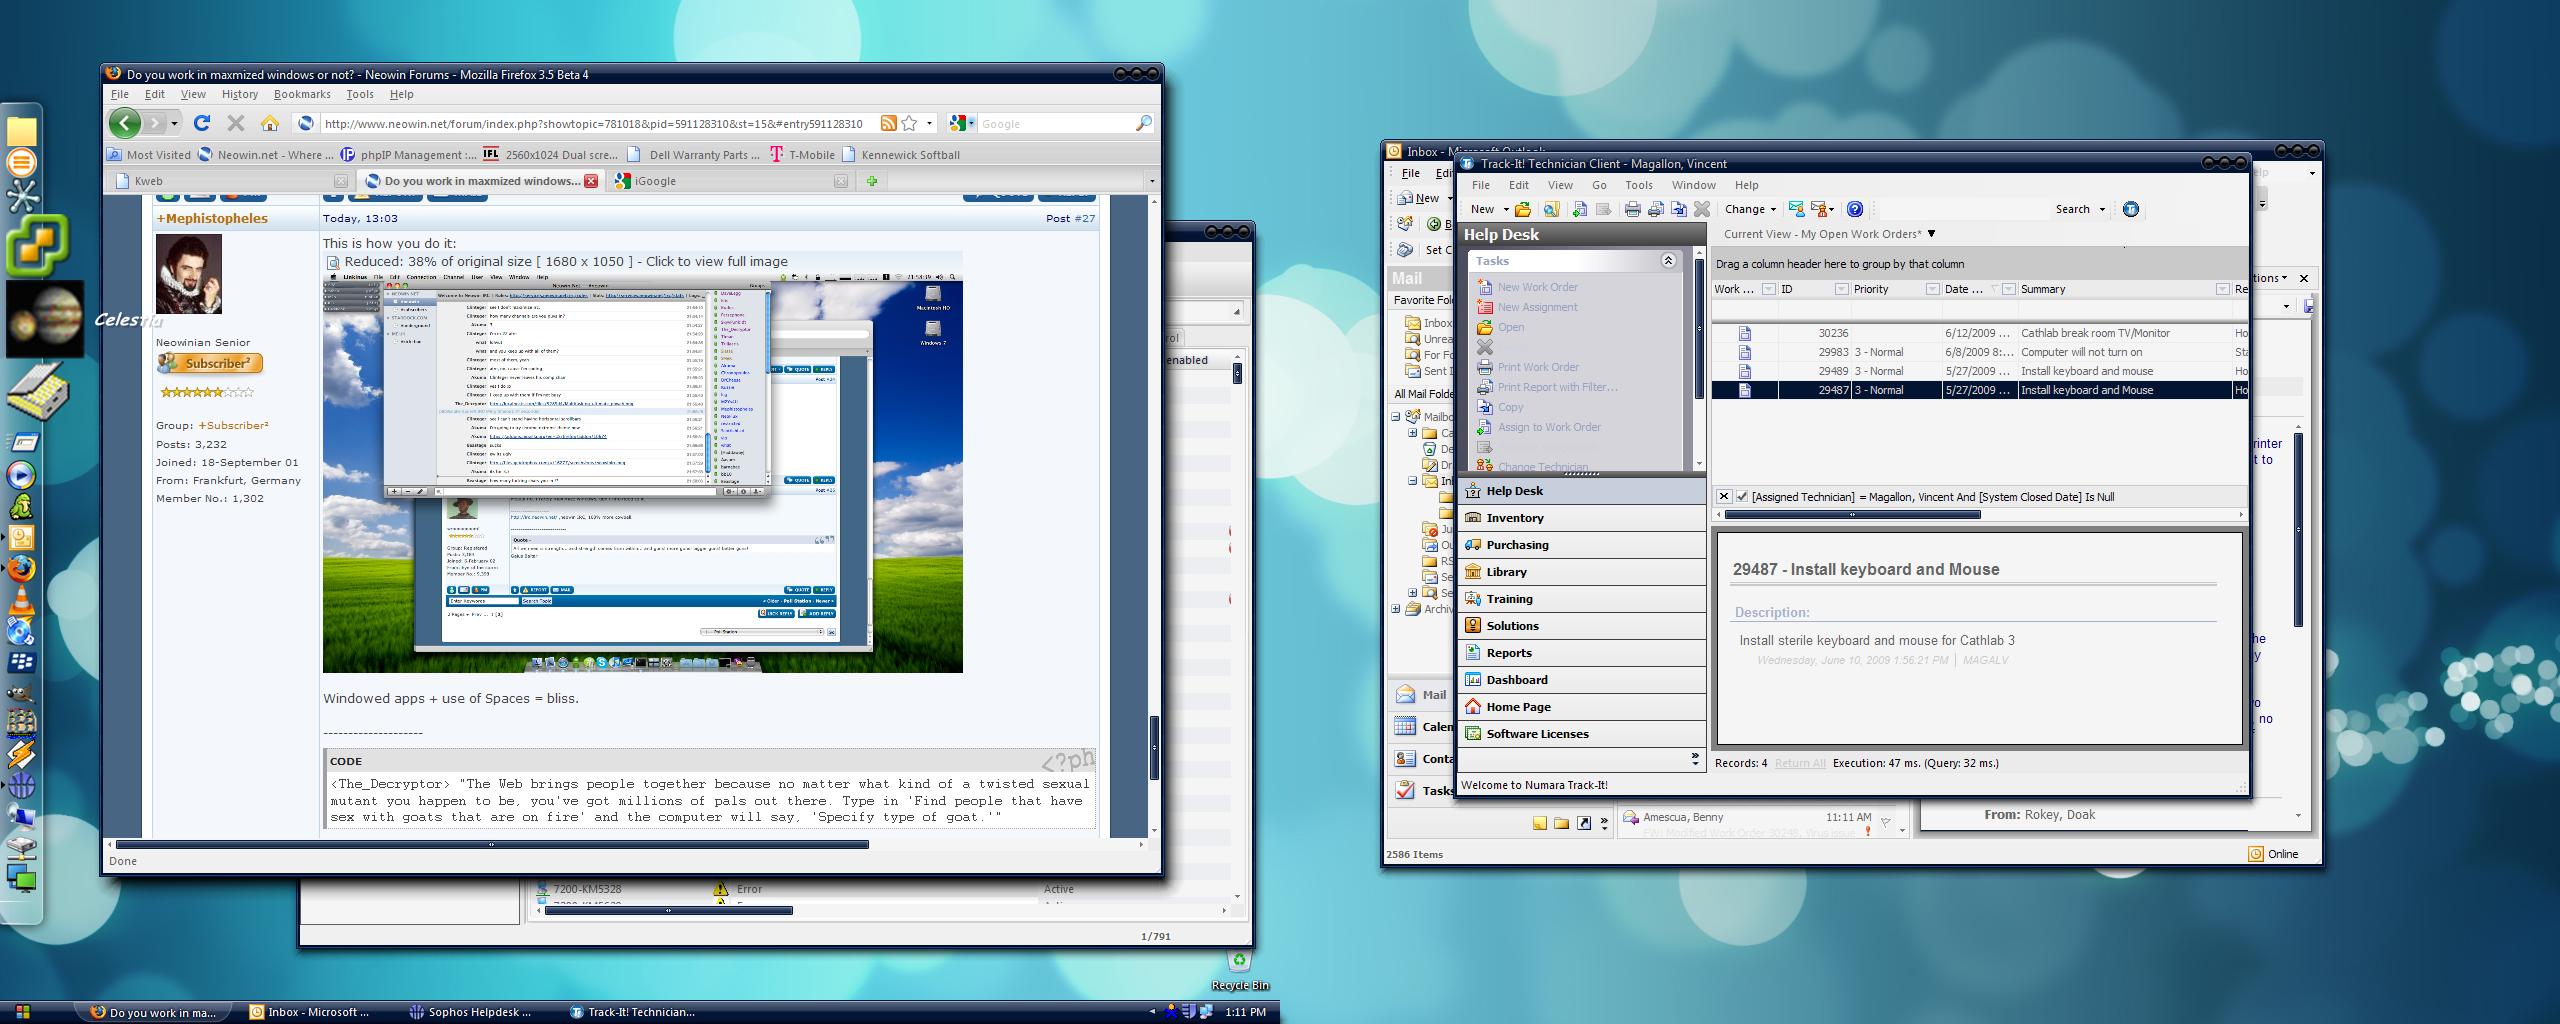Open Dashboard module in Track-It
Viewport: 2560px width, 1024px height.
click(x=1581, y=680)
